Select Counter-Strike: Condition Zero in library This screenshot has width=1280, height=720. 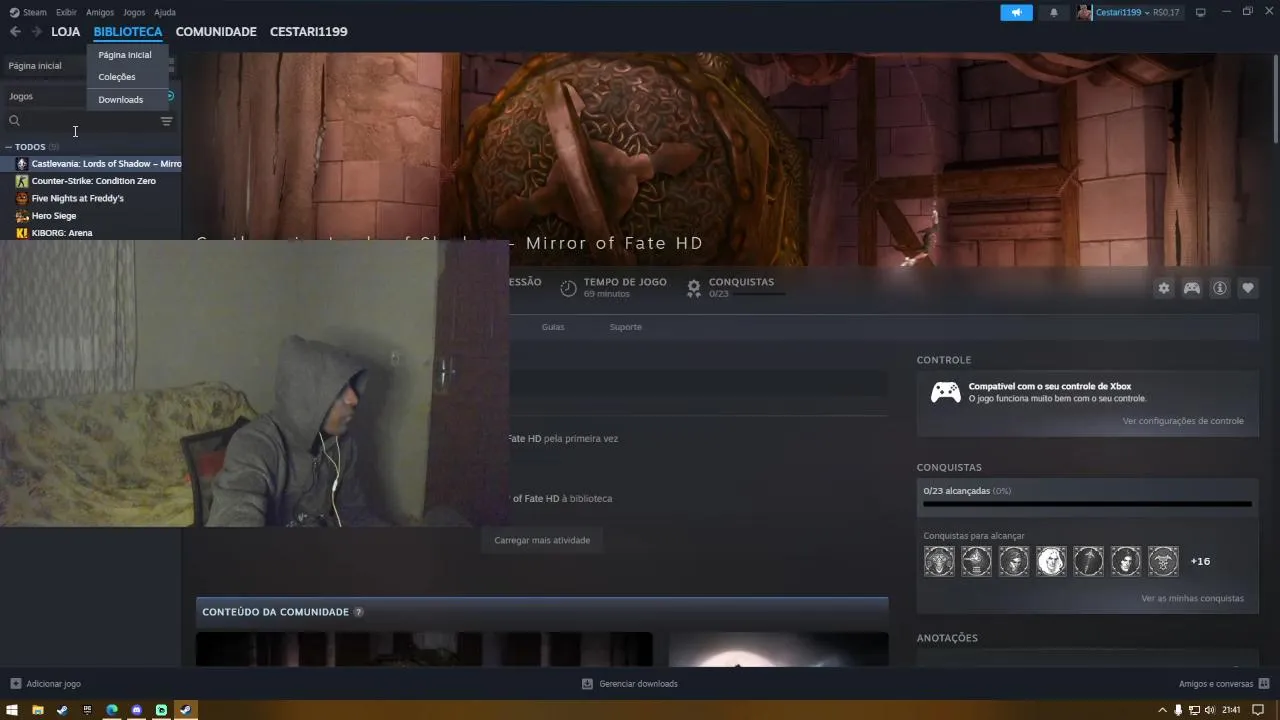point(91,181)
